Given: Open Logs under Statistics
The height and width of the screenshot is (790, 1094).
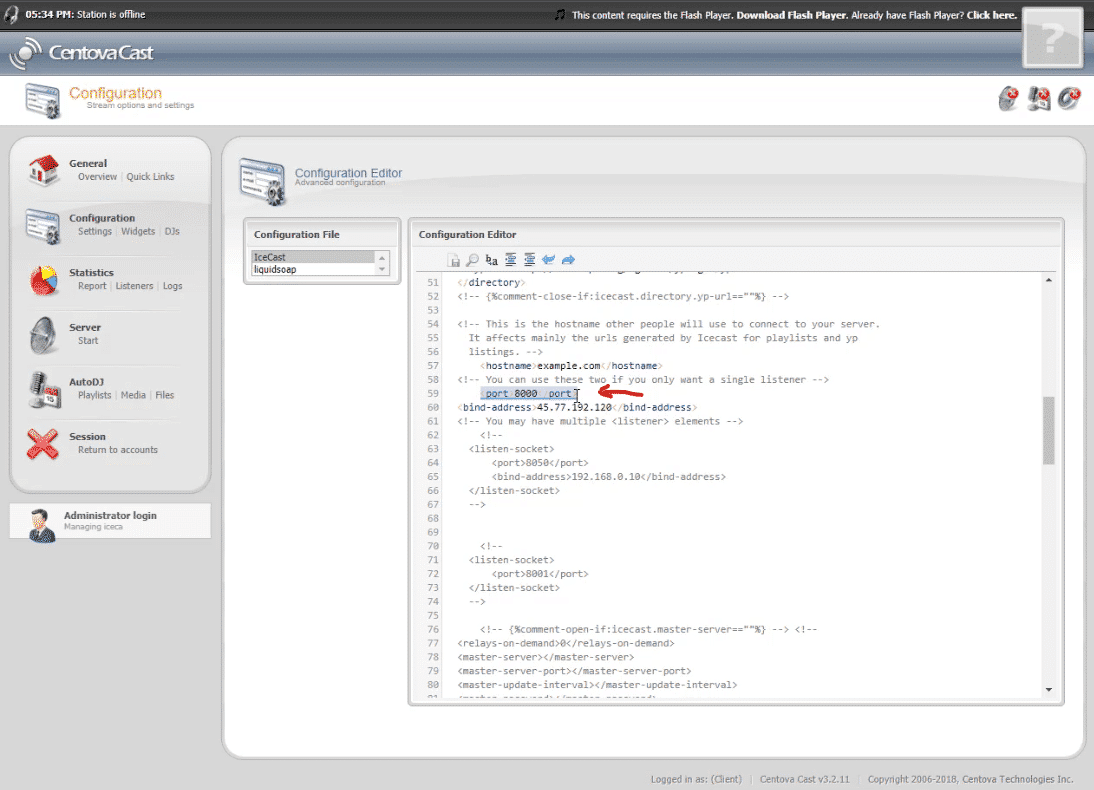Looking at the screenshot, I should (172, 286).
